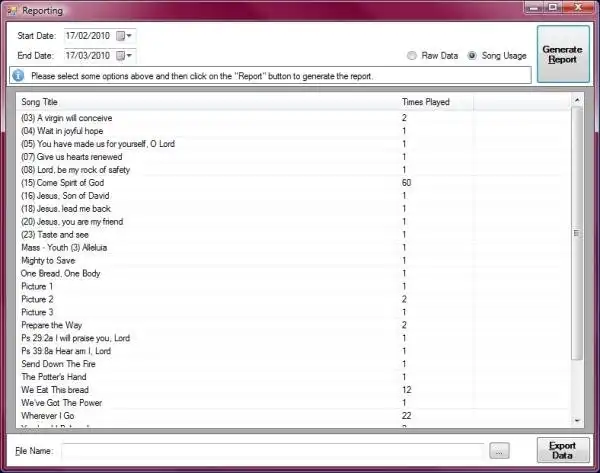Select row "(08) Lord, be my rock of safety"
This screenshot has height=473, width=600.
[293, 170]
